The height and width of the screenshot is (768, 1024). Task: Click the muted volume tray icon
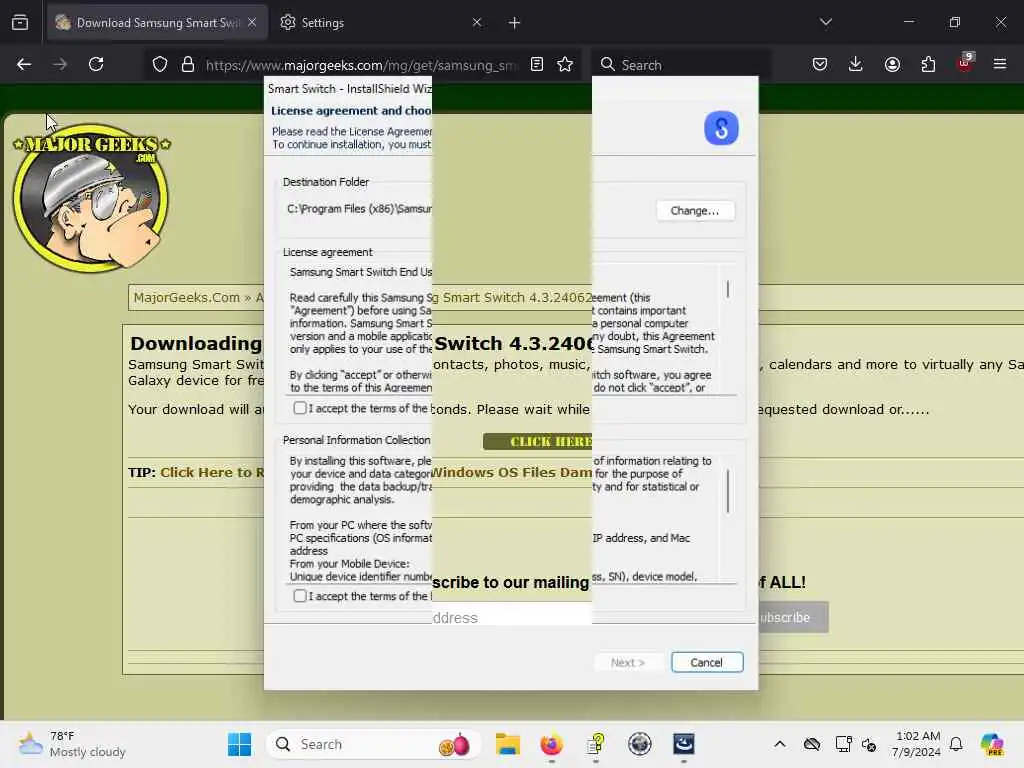pos(869,744)
